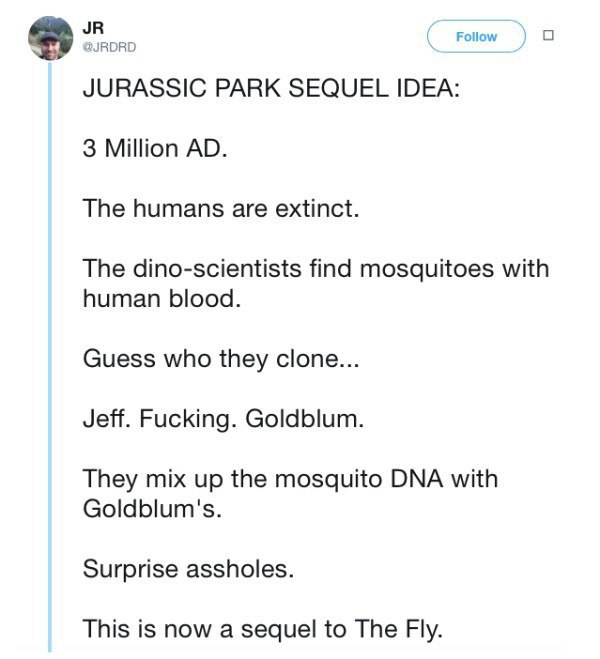Screen dimensions: 600x659
Task: Click the "human blood." text line
Action: point(162,298)
